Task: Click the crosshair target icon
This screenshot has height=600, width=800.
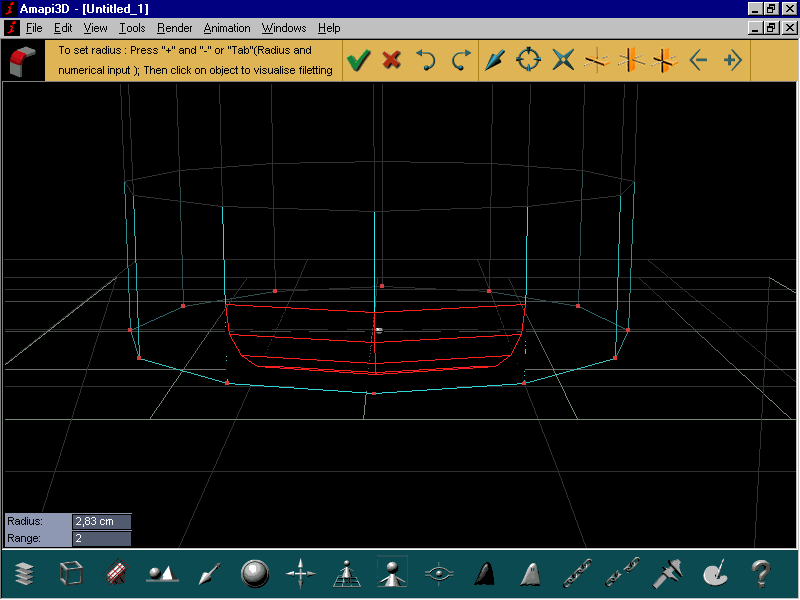Action: (528, 60)
